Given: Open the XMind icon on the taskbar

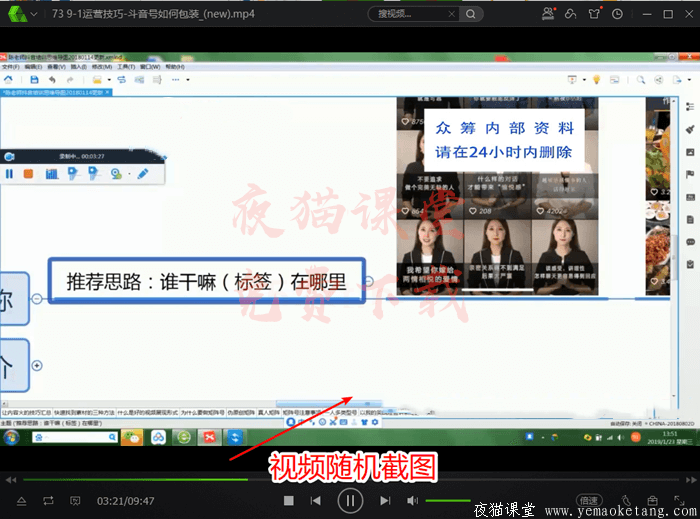Looking at the screenshot, I should coord(209,437).
